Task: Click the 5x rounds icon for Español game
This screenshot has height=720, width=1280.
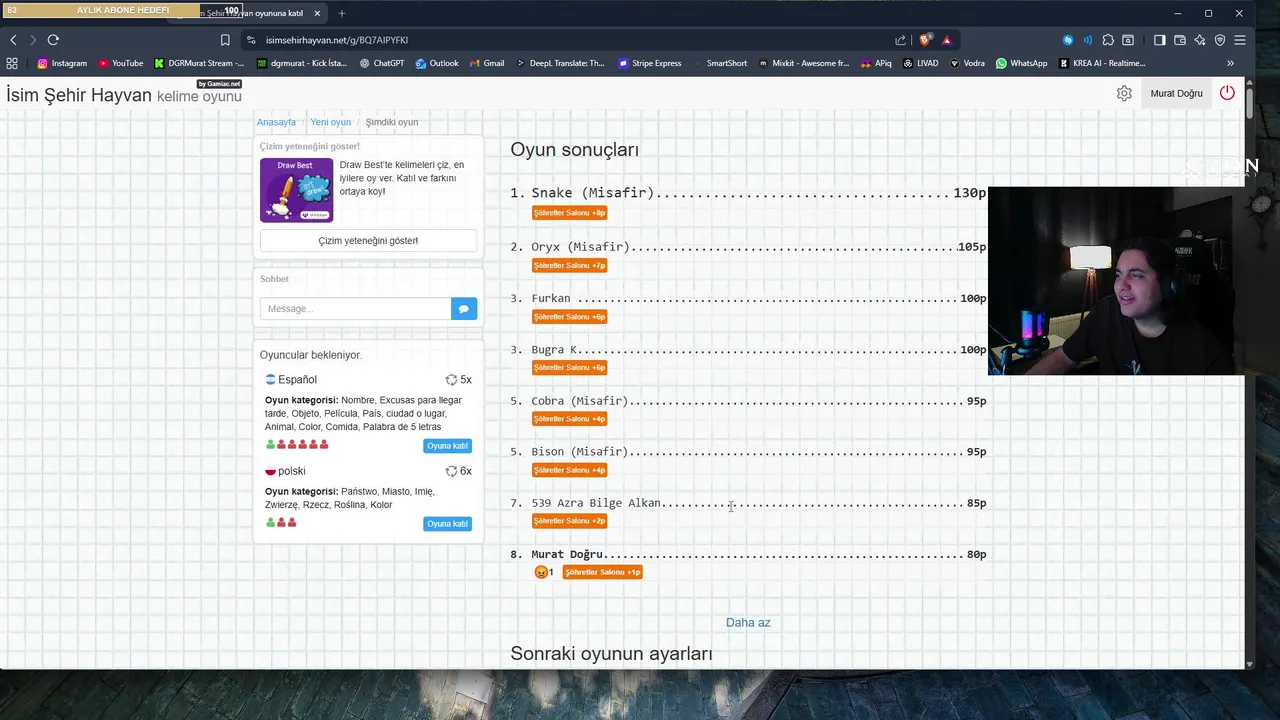Action: [451, 380]
